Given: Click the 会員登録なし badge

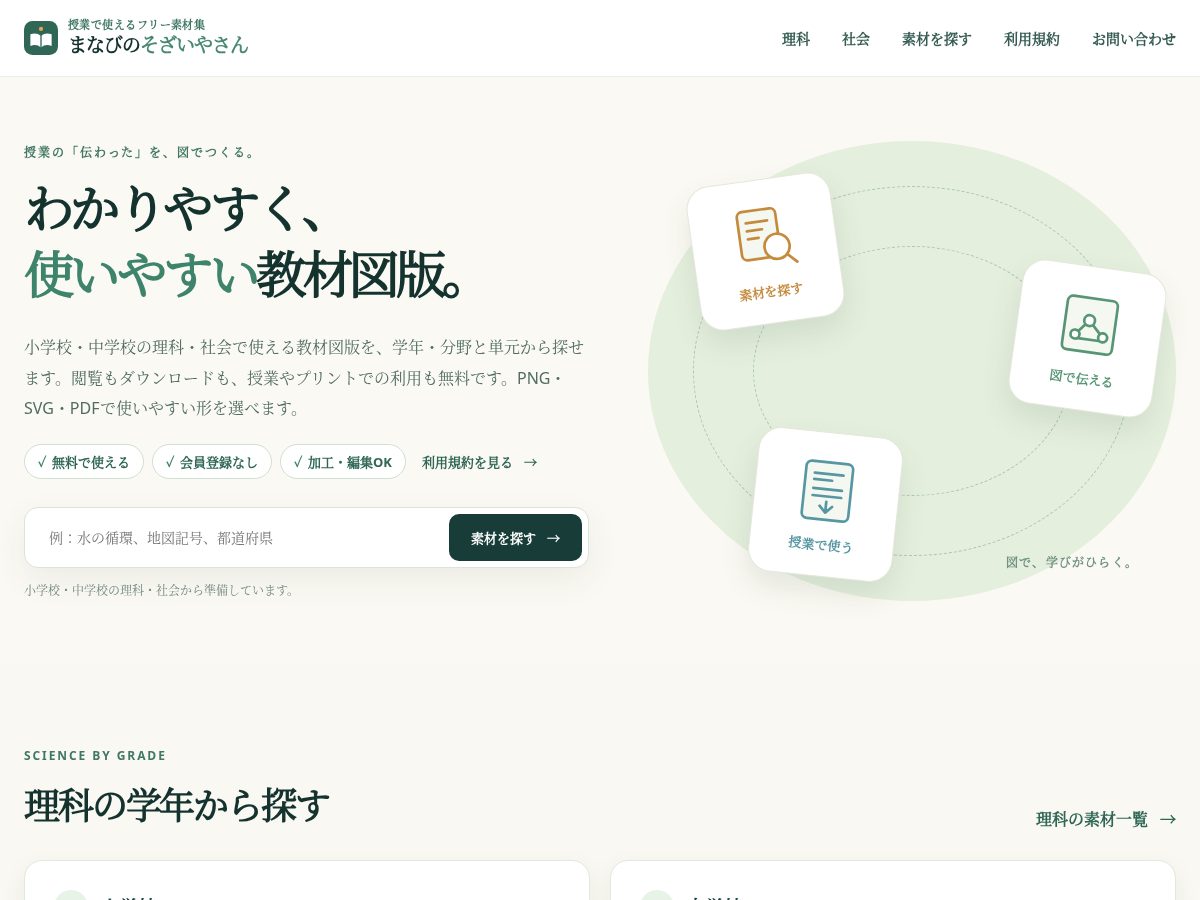Looking at the screenshot, I should [x=212, y=462].
